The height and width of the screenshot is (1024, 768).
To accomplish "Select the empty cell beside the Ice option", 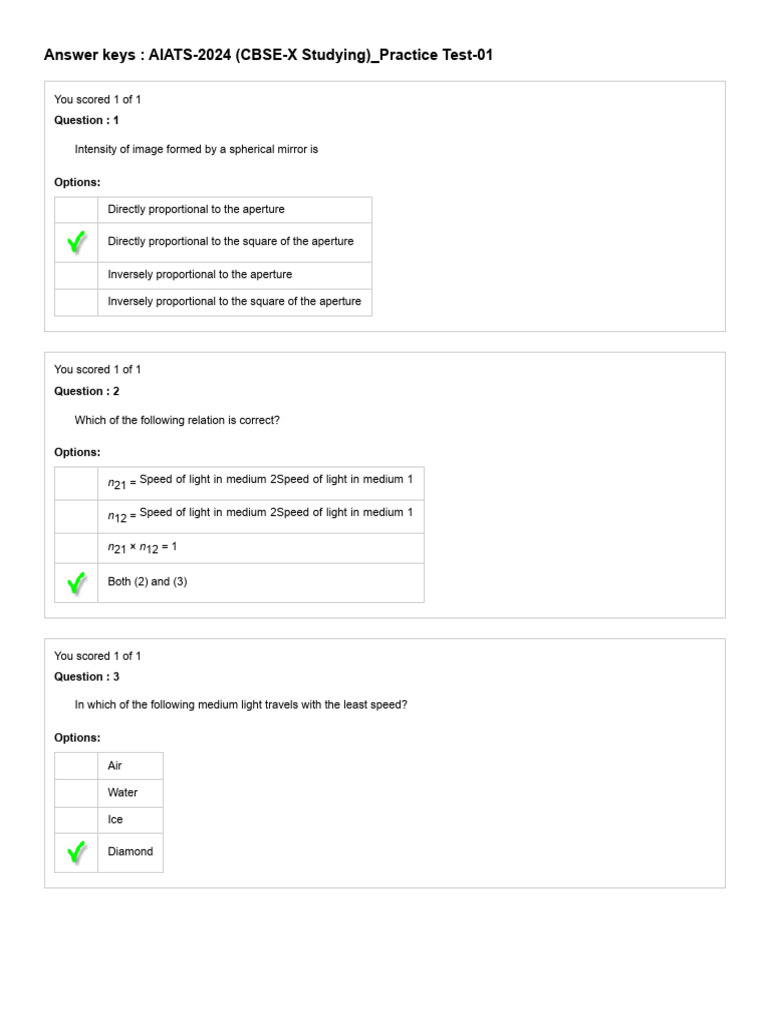I will point(76,820).
